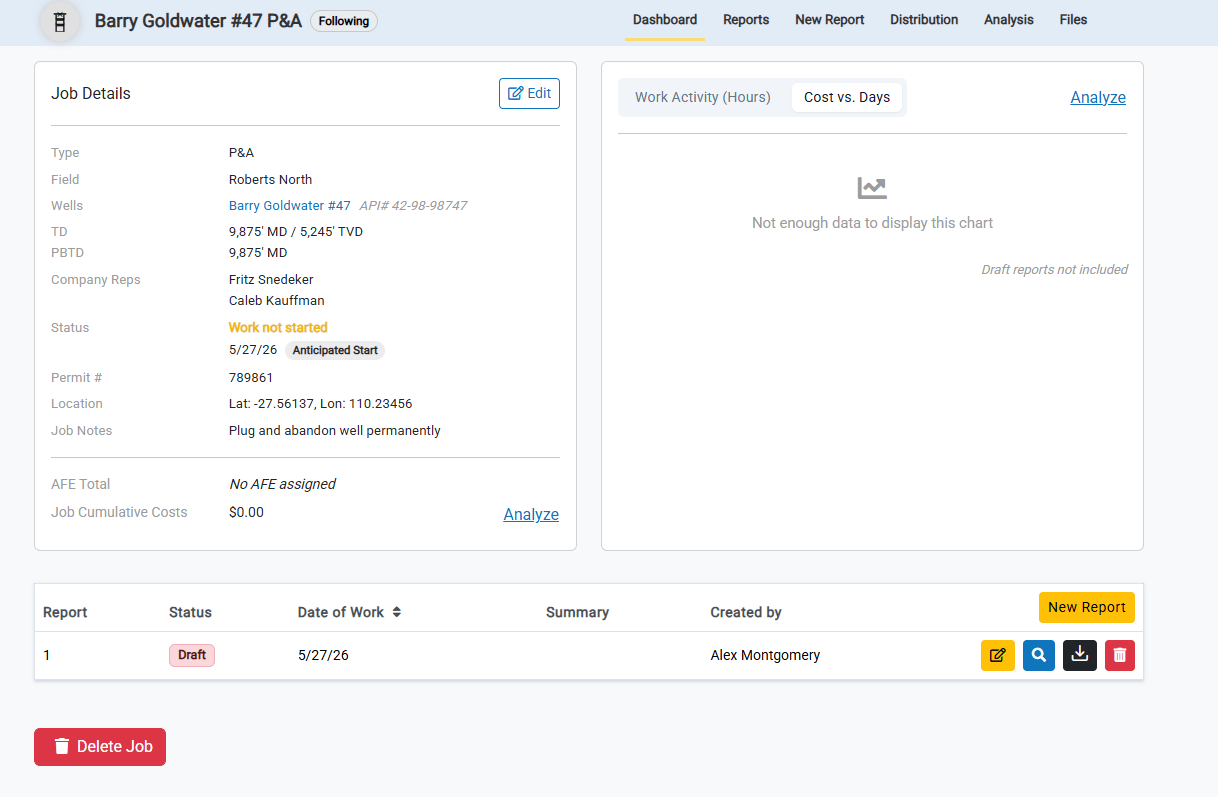Viewport: 1218px width, 797px height.
Task: Click the Draft status badge
Action: [x=192, y=655]
